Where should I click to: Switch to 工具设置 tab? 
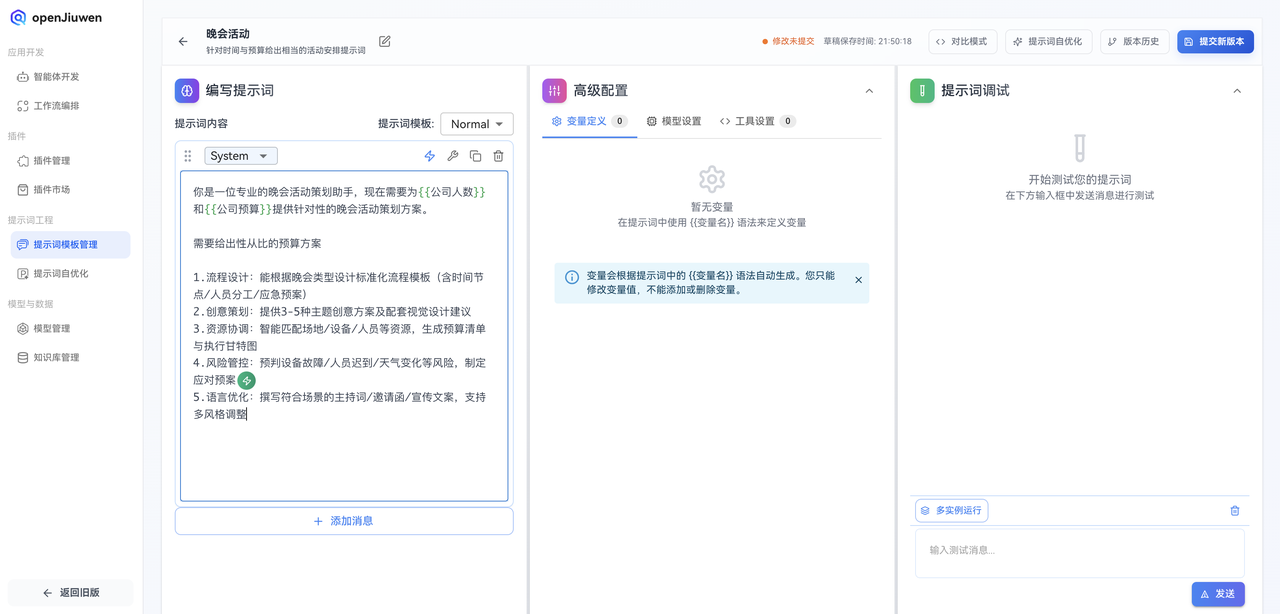[757, 121]
